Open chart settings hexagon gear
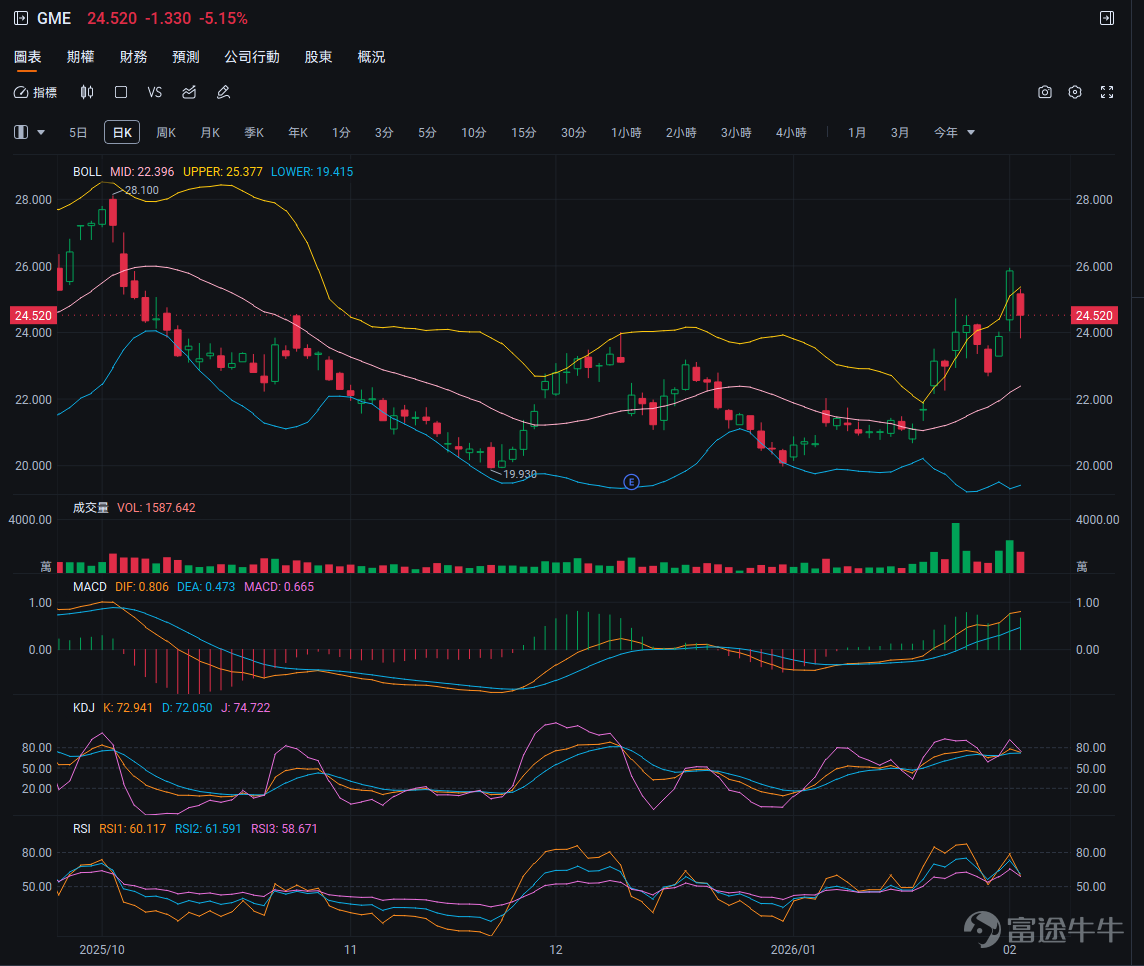Screen dimensions: 1144x966 click(x=1075, y=92)
